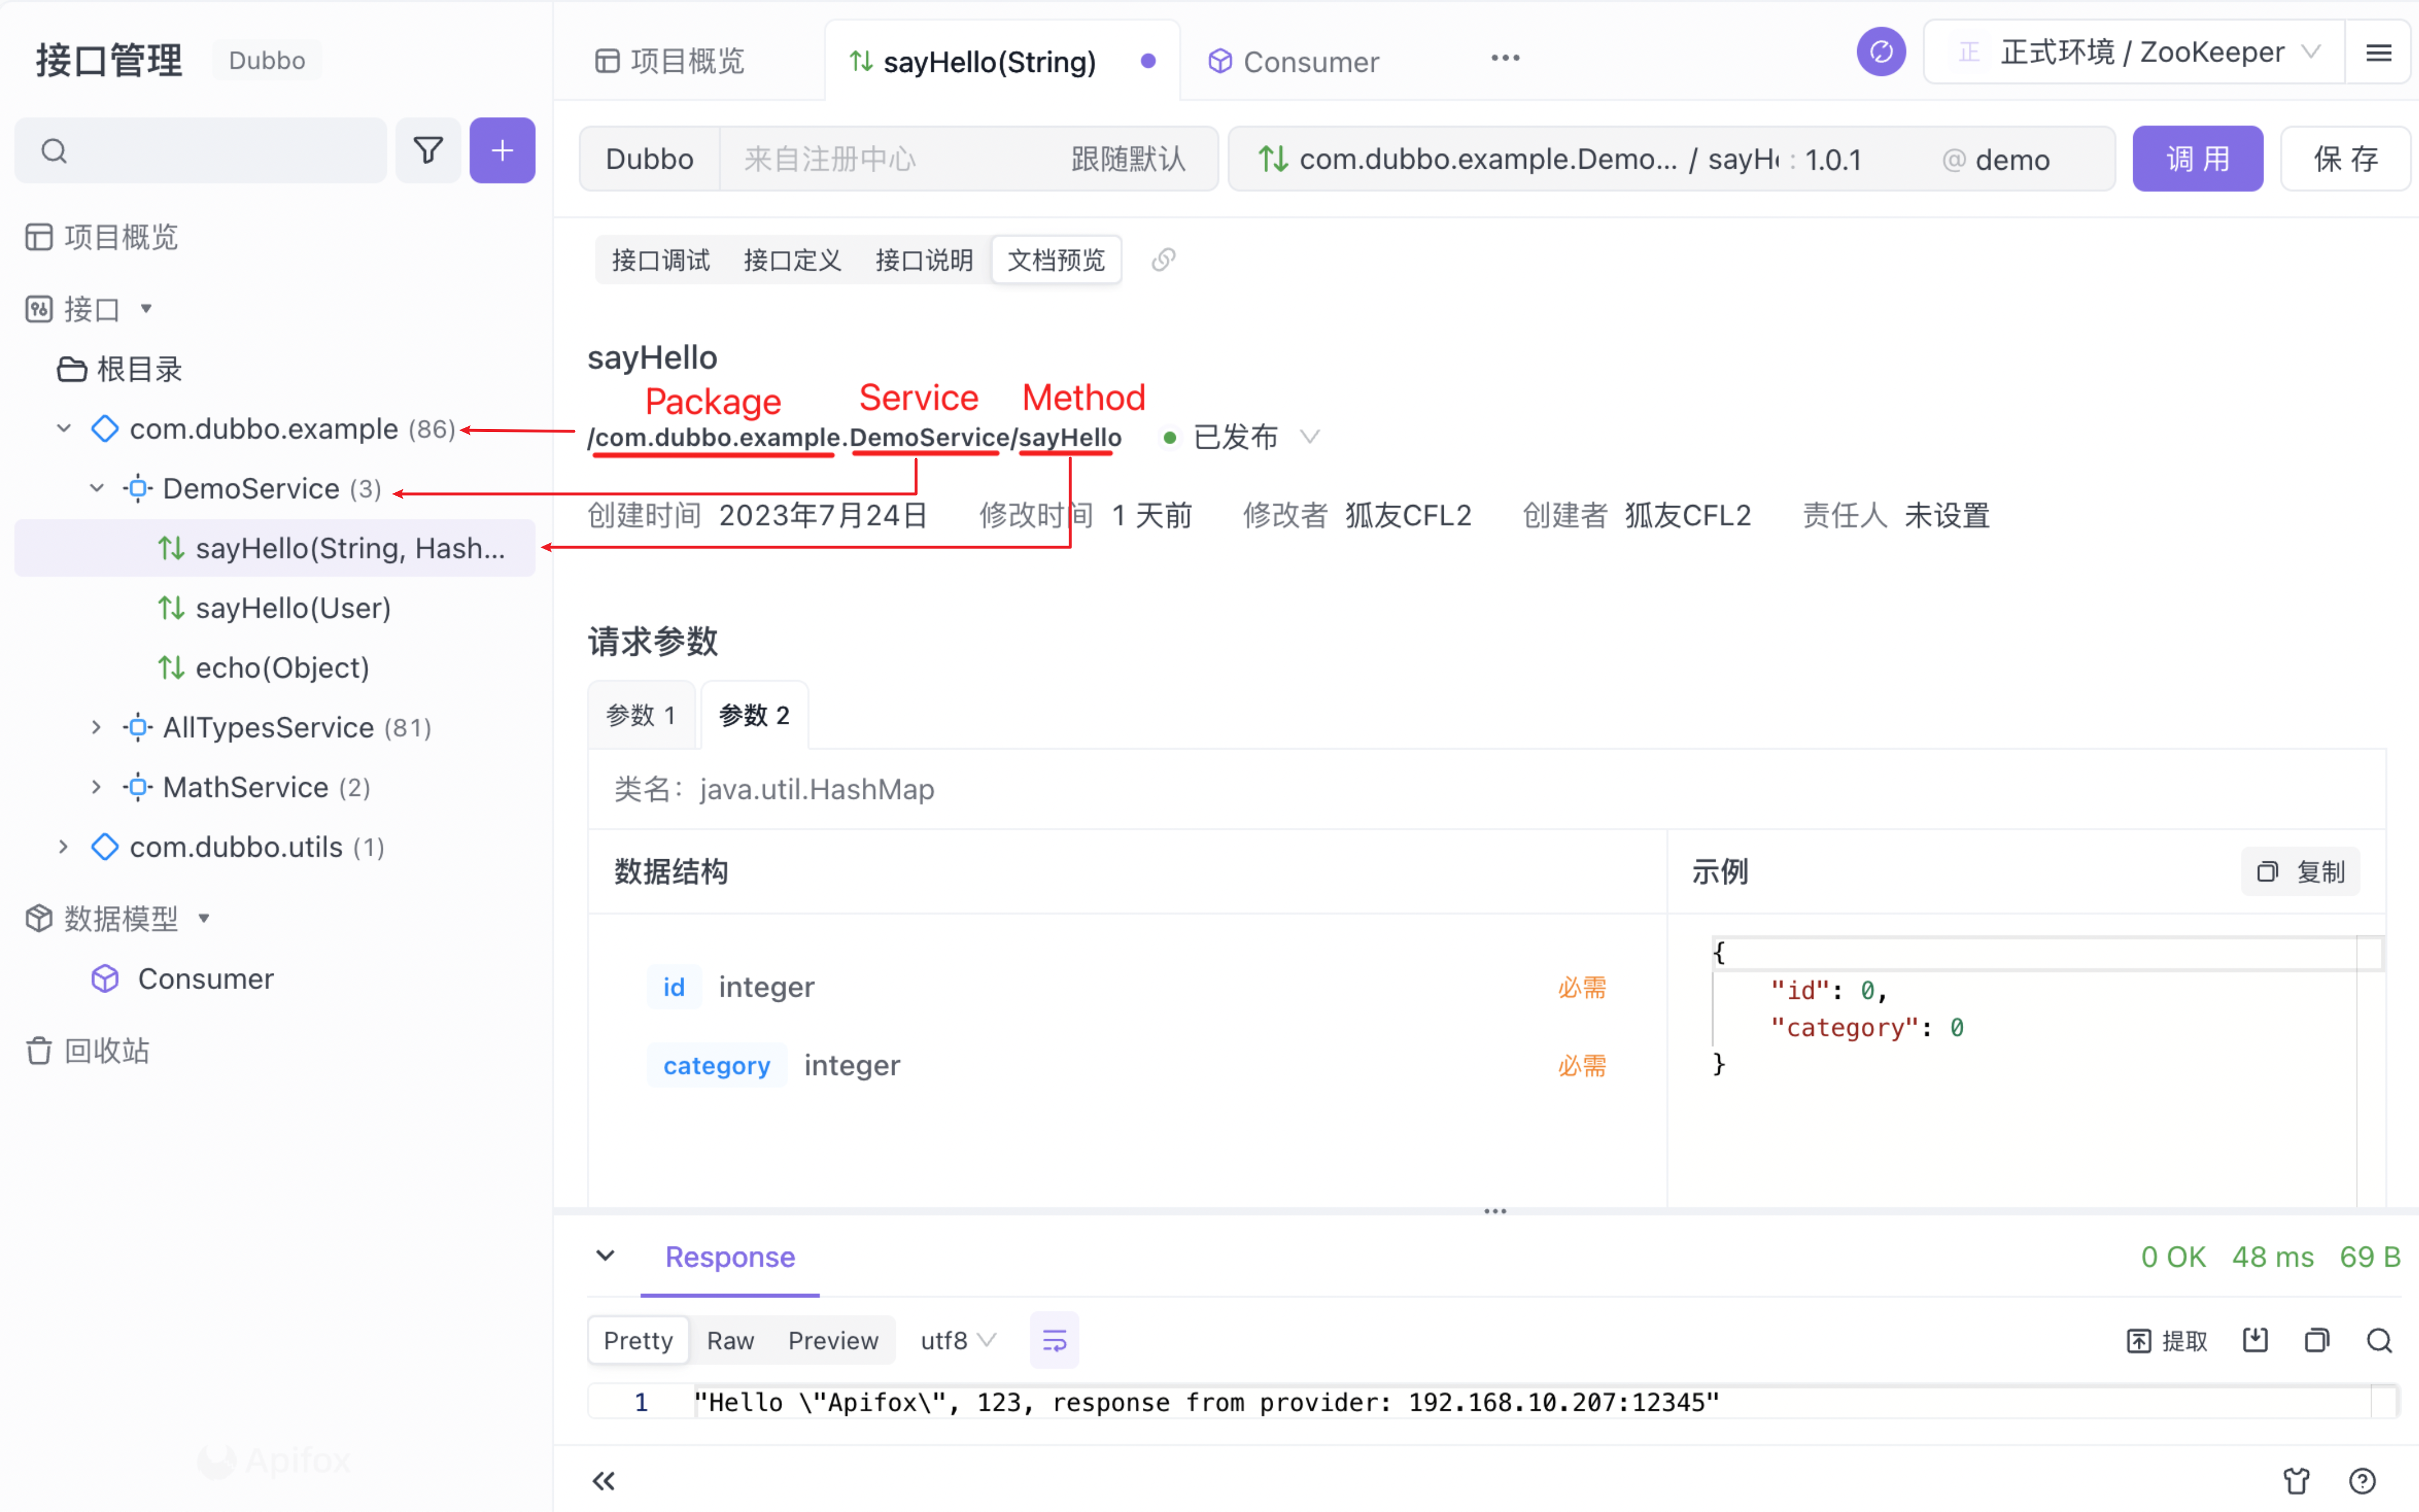The image size is (2419, 1512).
Task: Open the utf8 encoding dropdown
Action: tap(957, 1340)
